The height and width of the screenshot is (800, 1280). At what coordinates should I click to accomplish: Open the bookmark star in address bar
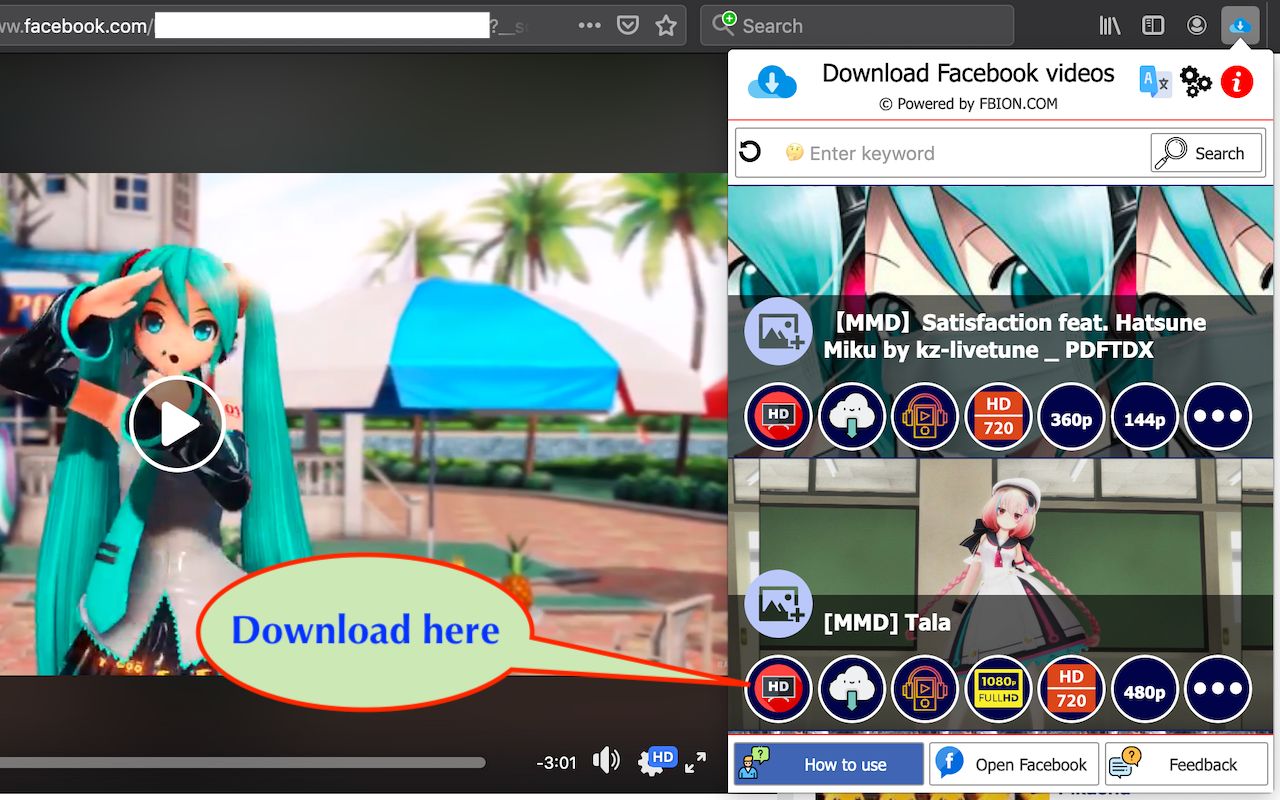coord(667,25)
